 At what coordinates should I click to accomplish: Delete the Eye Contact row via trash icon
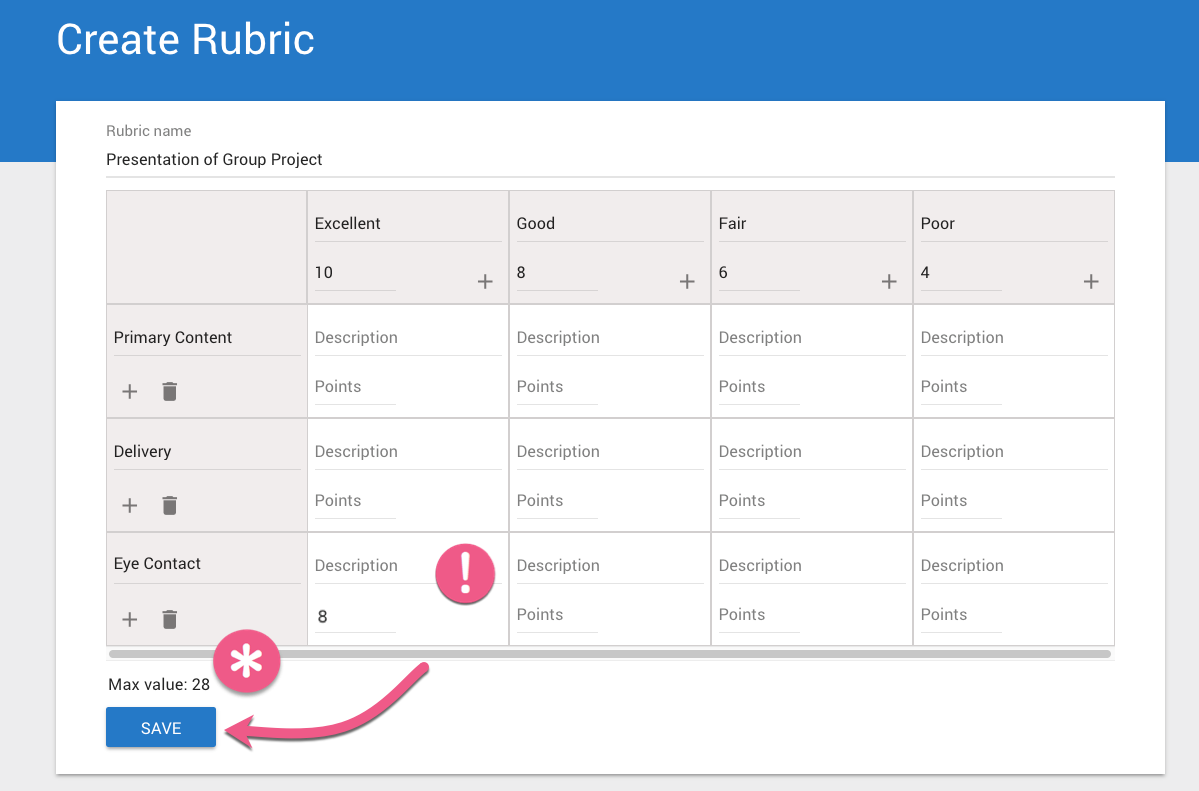pyautogui.click(x=170, y=619)
